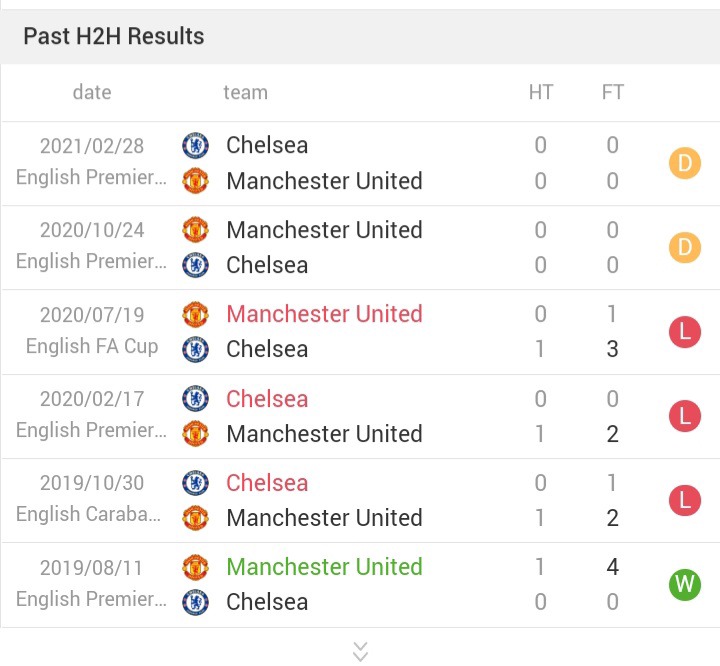Click the green win badge for 2019/08/11

[x=685, y=585]
